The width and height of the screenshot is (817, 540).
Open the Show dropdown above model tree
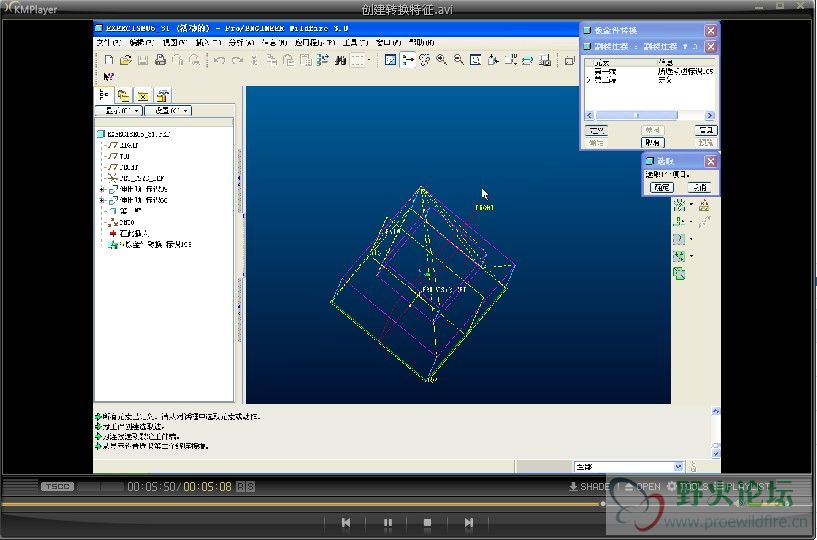pyautogui.click(x=119, y=111)
